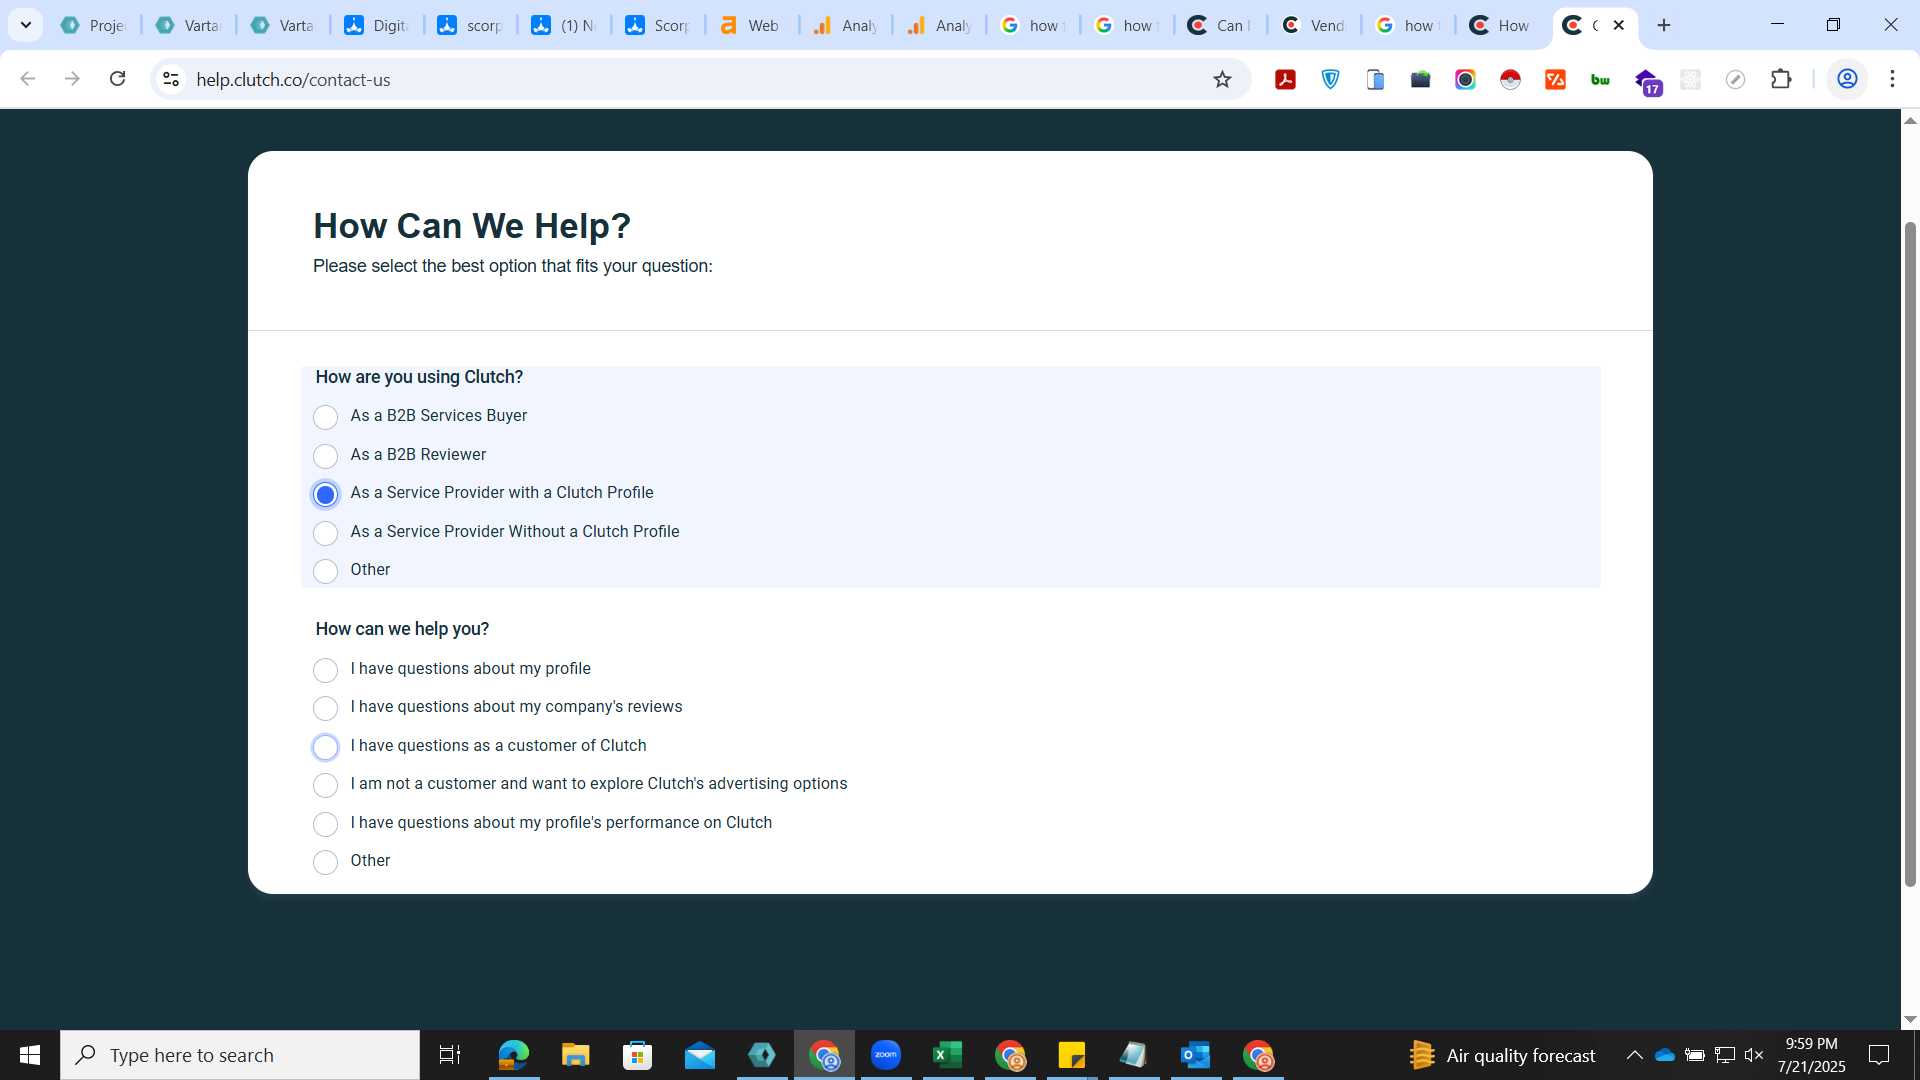Open Microsoft Store from taskbar
This screenshot has height=1080, width=1920.
[637, 1055]
